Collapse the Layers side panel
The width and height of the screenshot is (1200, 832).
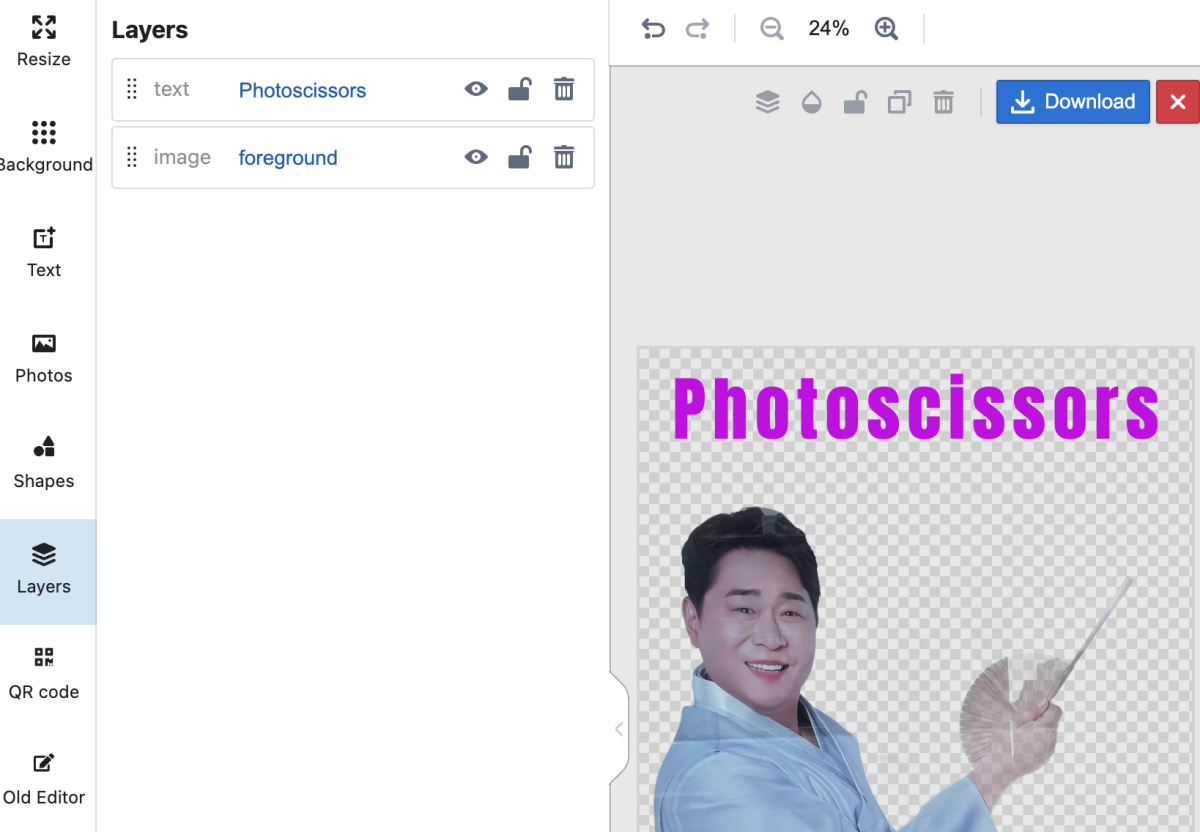click(x=619, y=729)
